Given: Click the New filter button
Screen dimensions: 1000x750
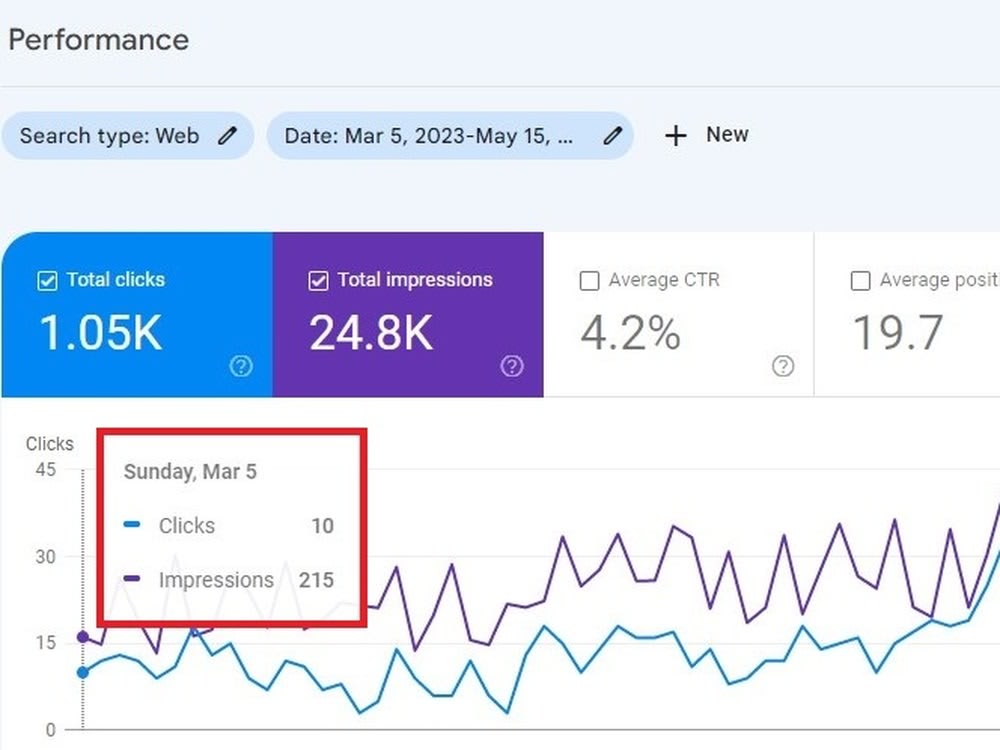Looking at the screenshot, I should (x=707, y=135).
